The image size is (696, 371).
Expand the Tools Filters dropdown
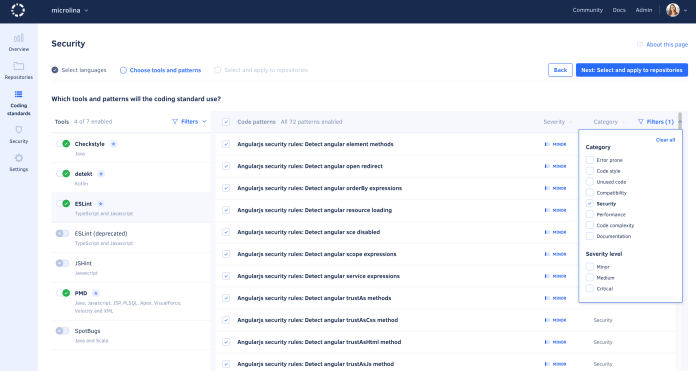[x=190, y=122]
